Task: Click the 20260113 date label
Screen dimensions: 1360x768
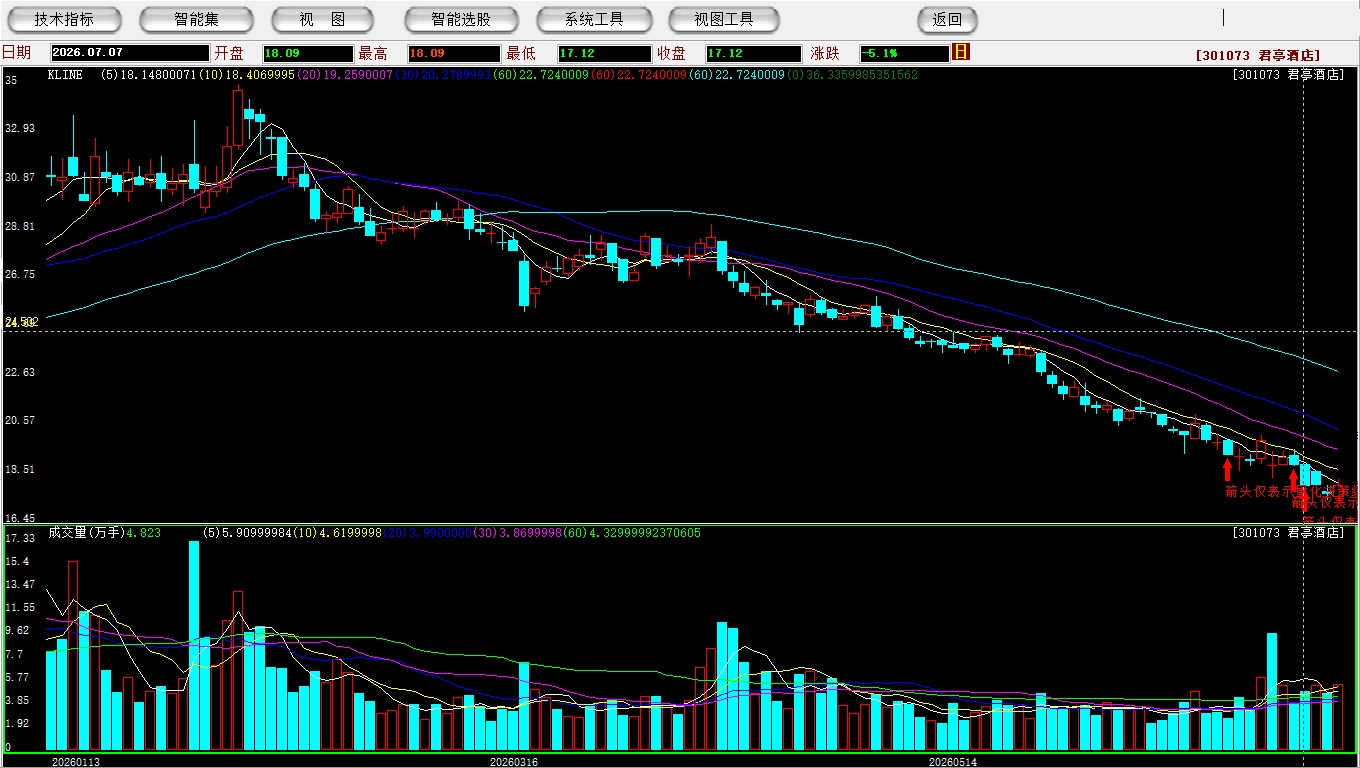Action: [76, 762]
